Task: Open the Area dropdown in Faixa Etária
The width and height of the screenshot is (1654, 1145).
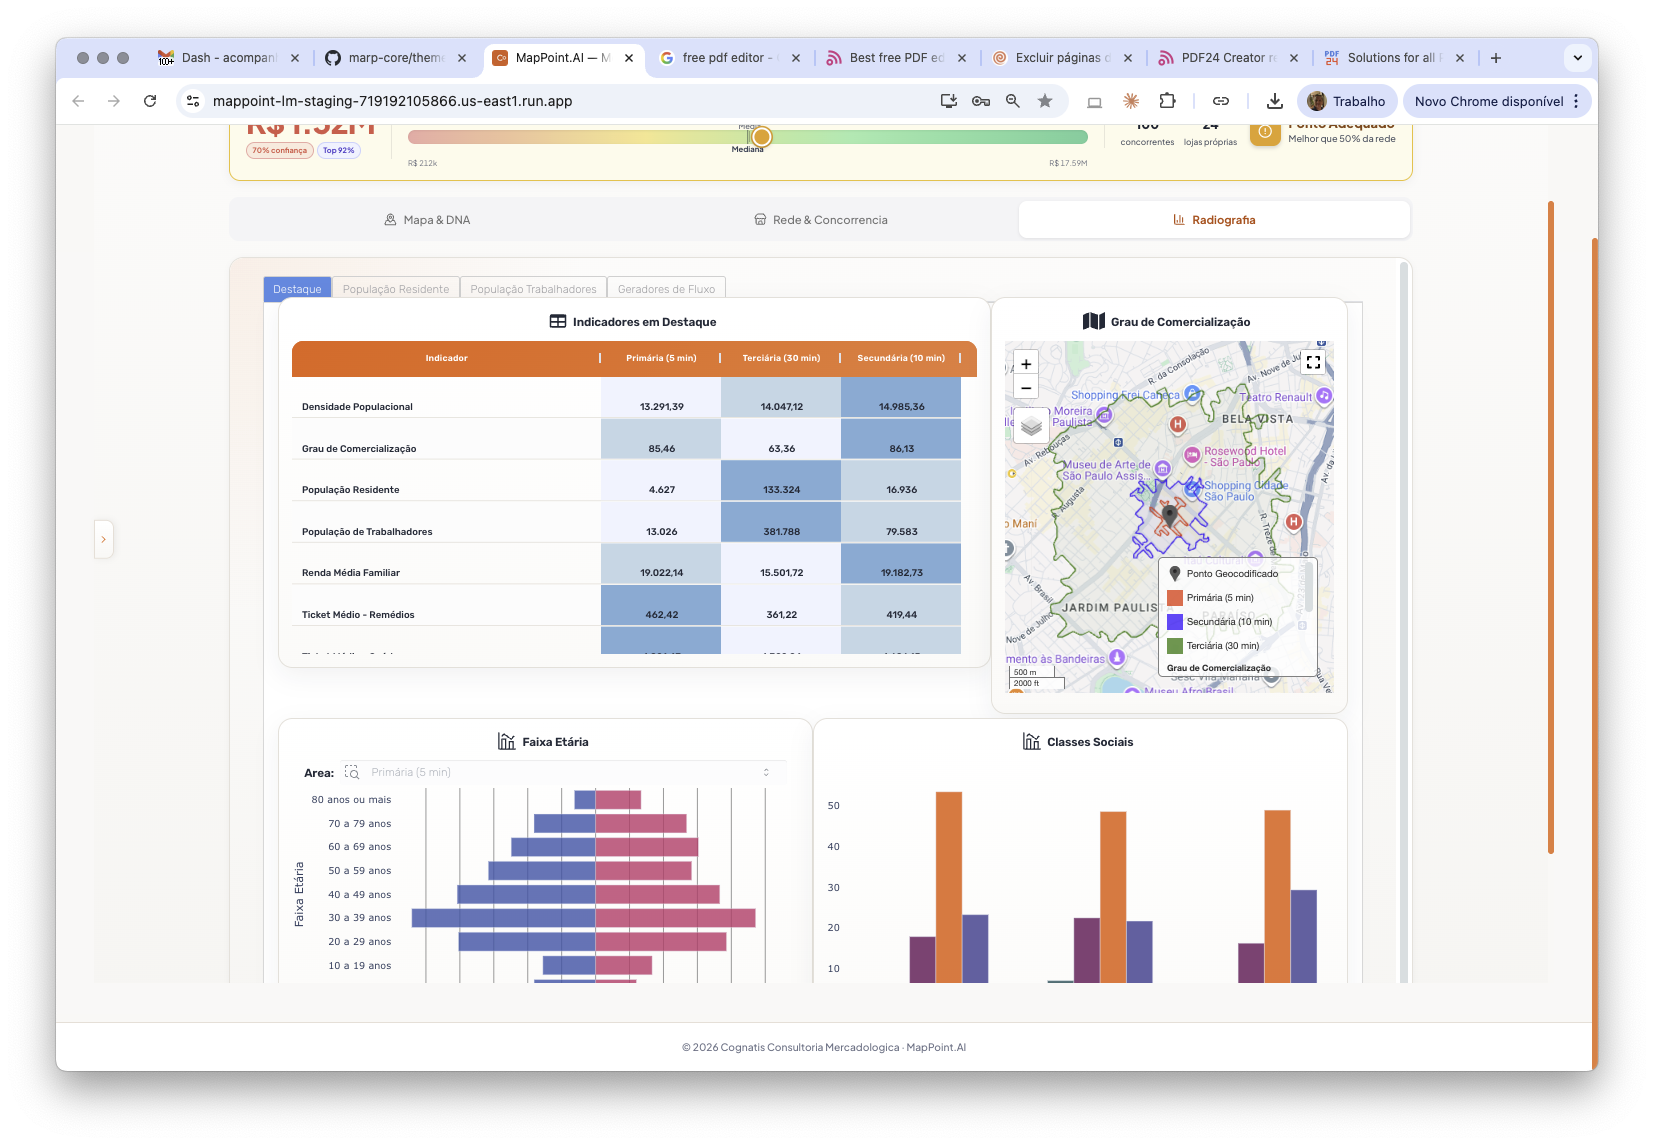Action: (563, 772)
